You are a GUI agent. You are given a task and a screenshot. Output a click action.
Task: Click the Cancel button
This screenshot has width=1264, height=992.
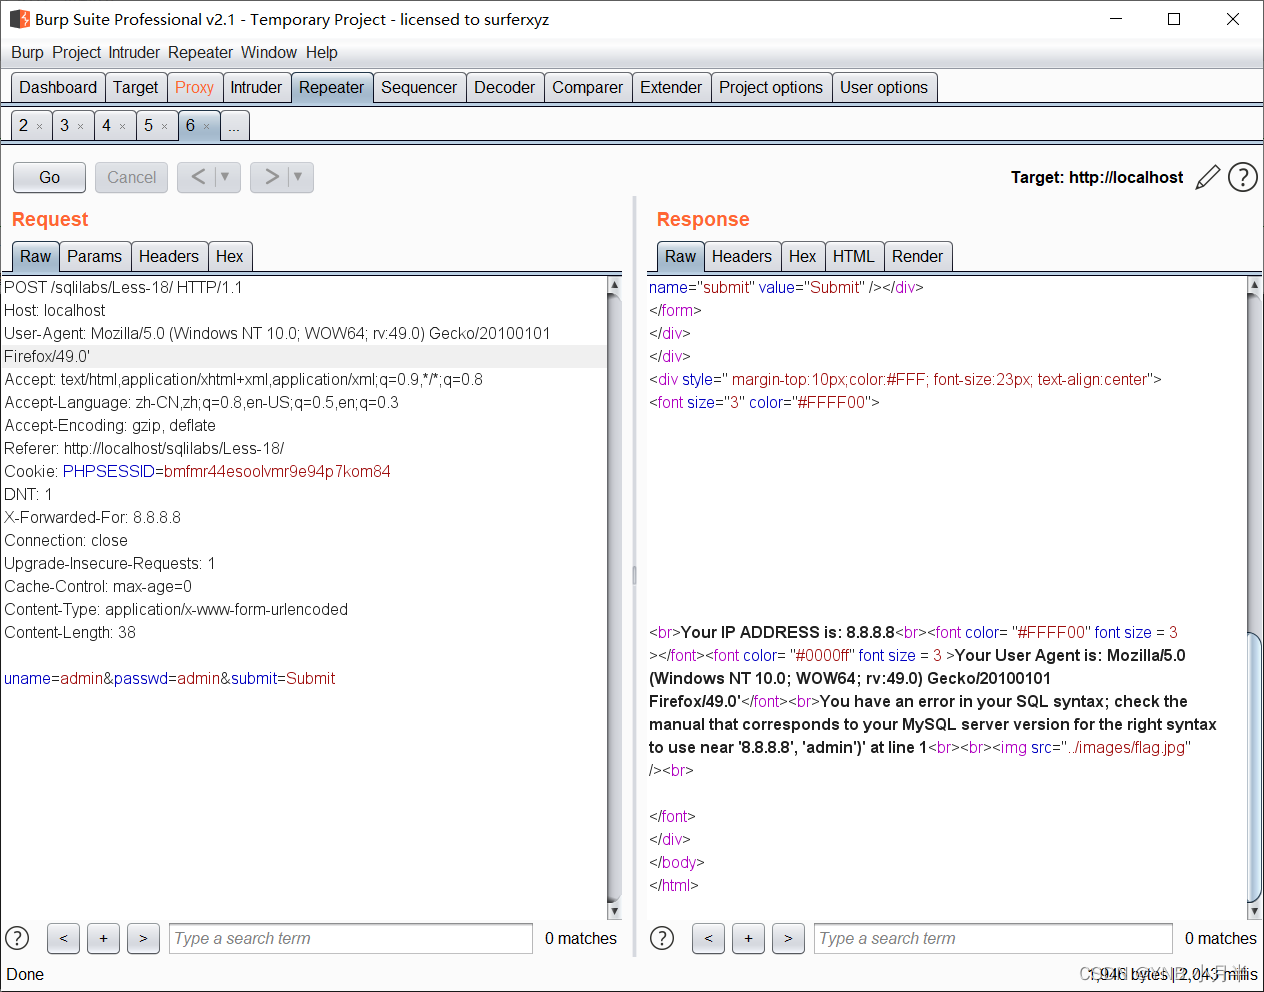(131, 177)
